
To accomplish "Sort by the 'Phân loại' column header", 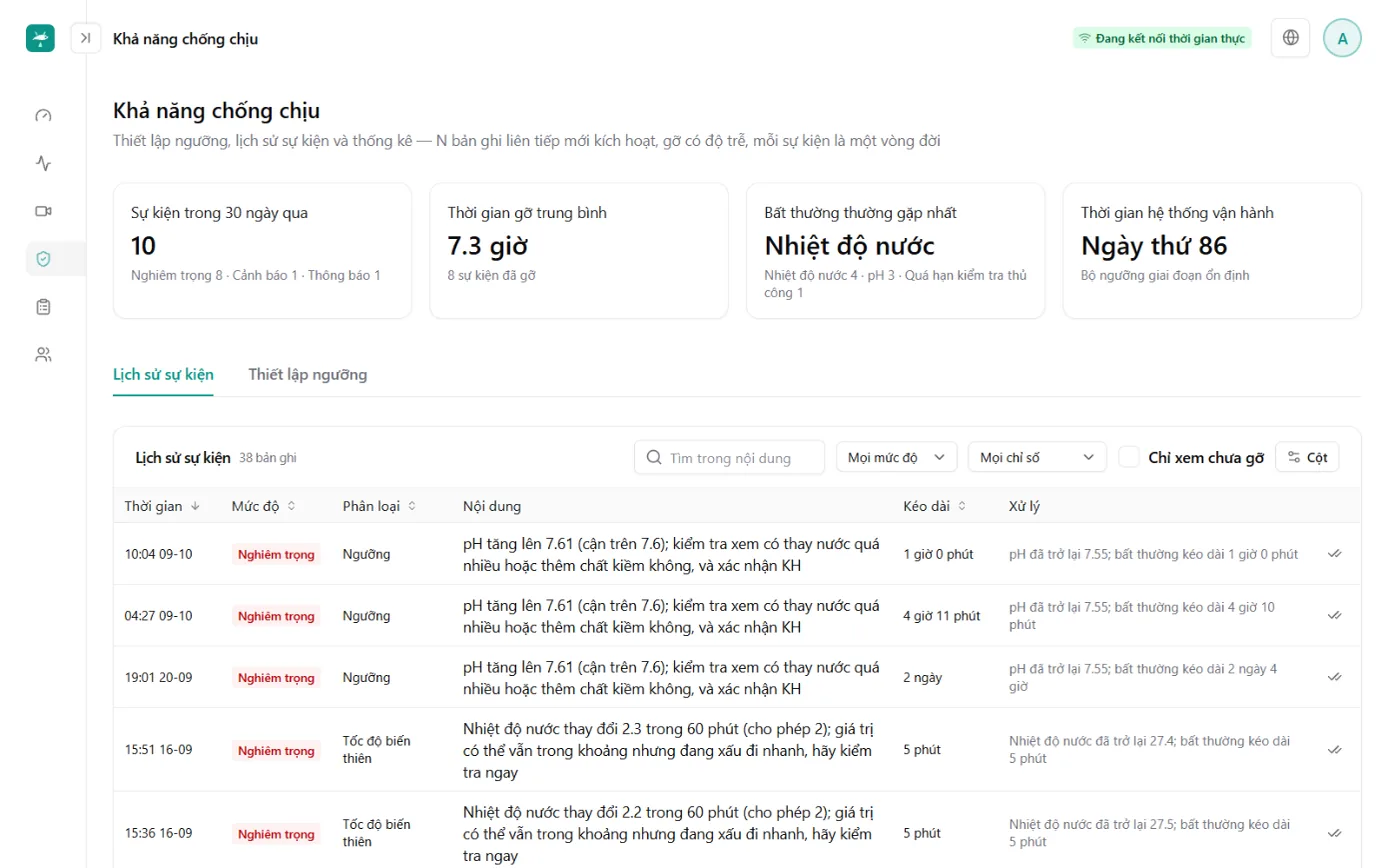I will (379, 506).
